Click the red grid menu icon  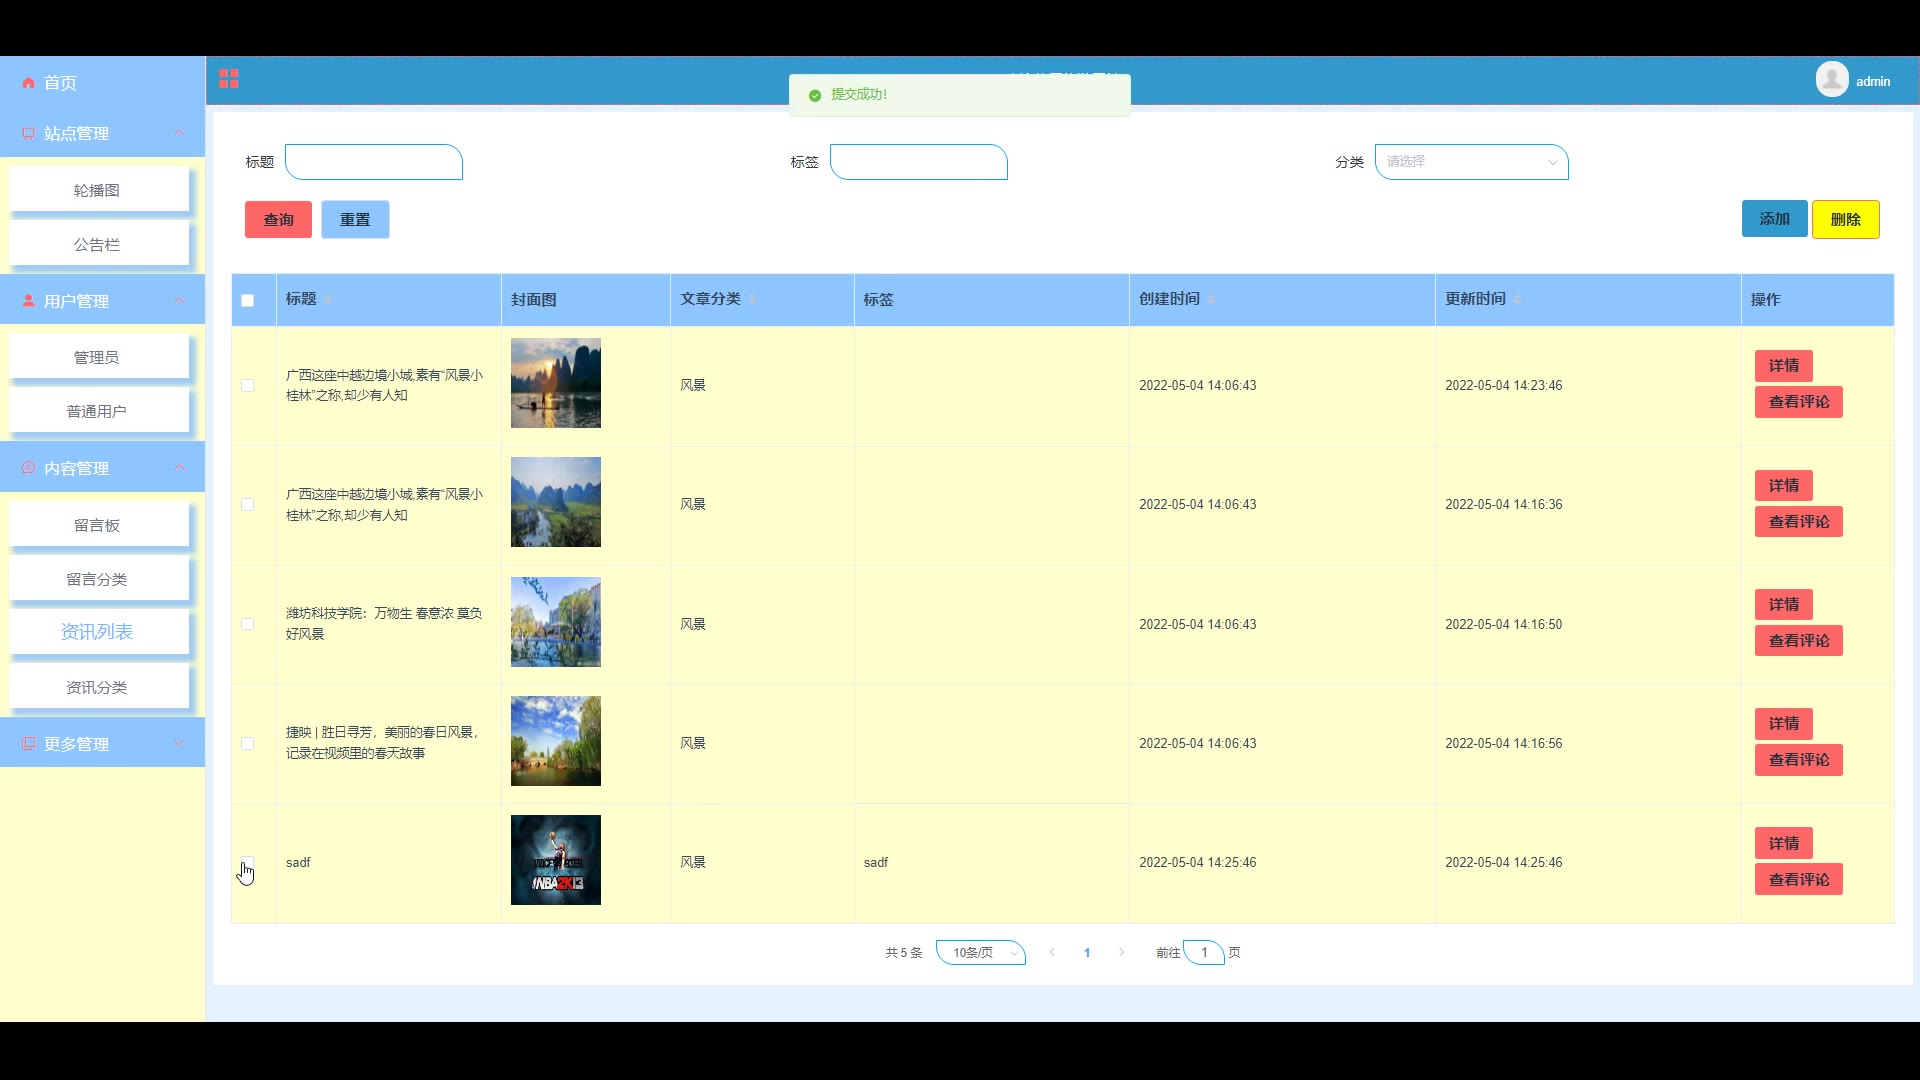click(229, 79)
